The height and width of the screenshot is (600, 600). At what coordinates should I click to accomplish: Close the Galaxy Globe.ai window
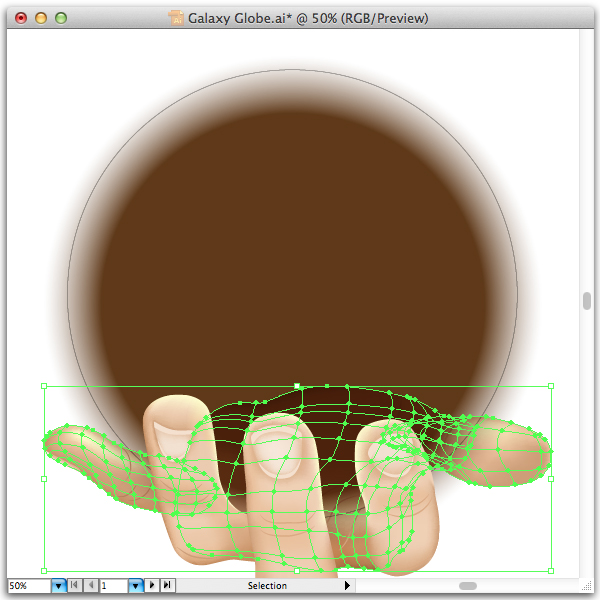coord(21,18)
